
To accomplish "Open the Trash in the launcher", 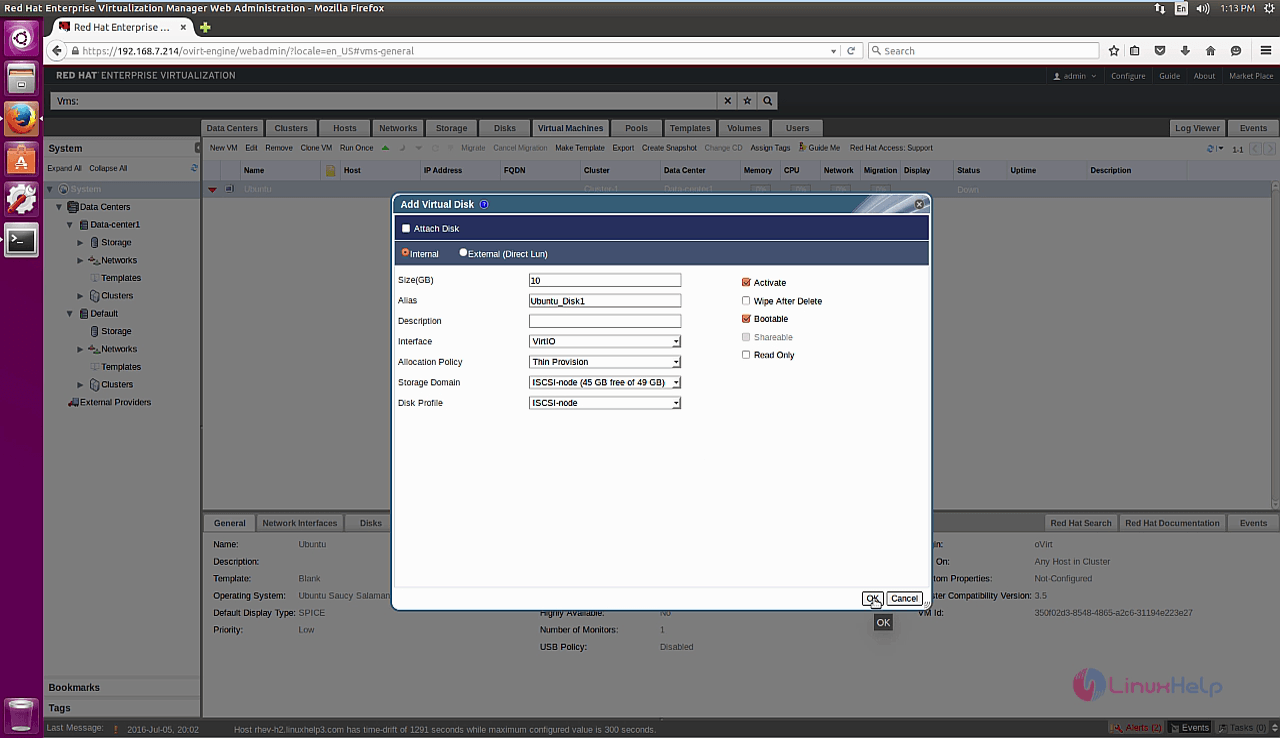I will click(x=21, y=714).
